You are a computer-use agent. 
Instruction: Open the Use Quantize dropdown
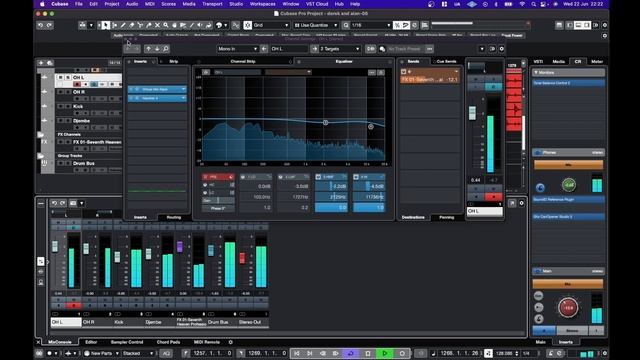click(316, 25)
